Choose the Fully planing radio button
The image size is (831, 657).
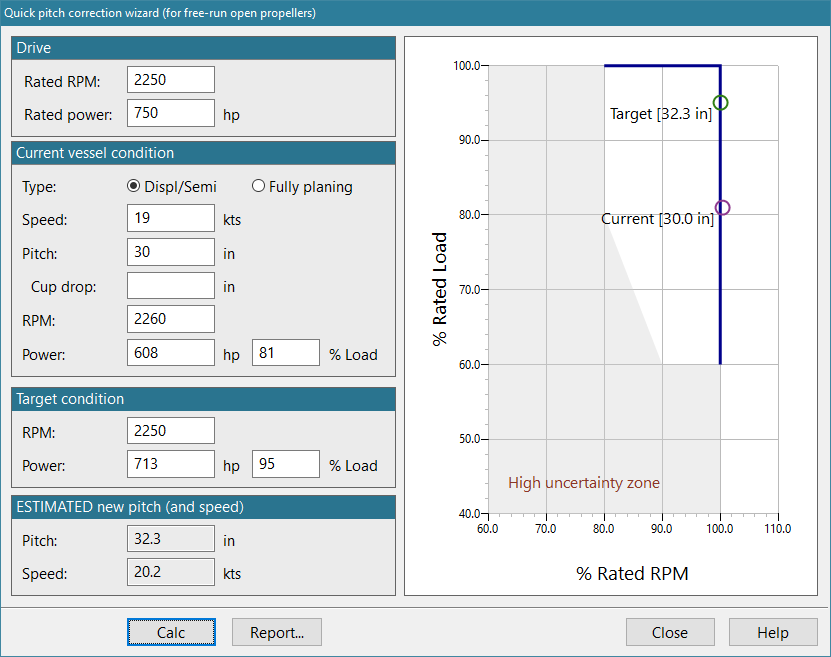258,186
